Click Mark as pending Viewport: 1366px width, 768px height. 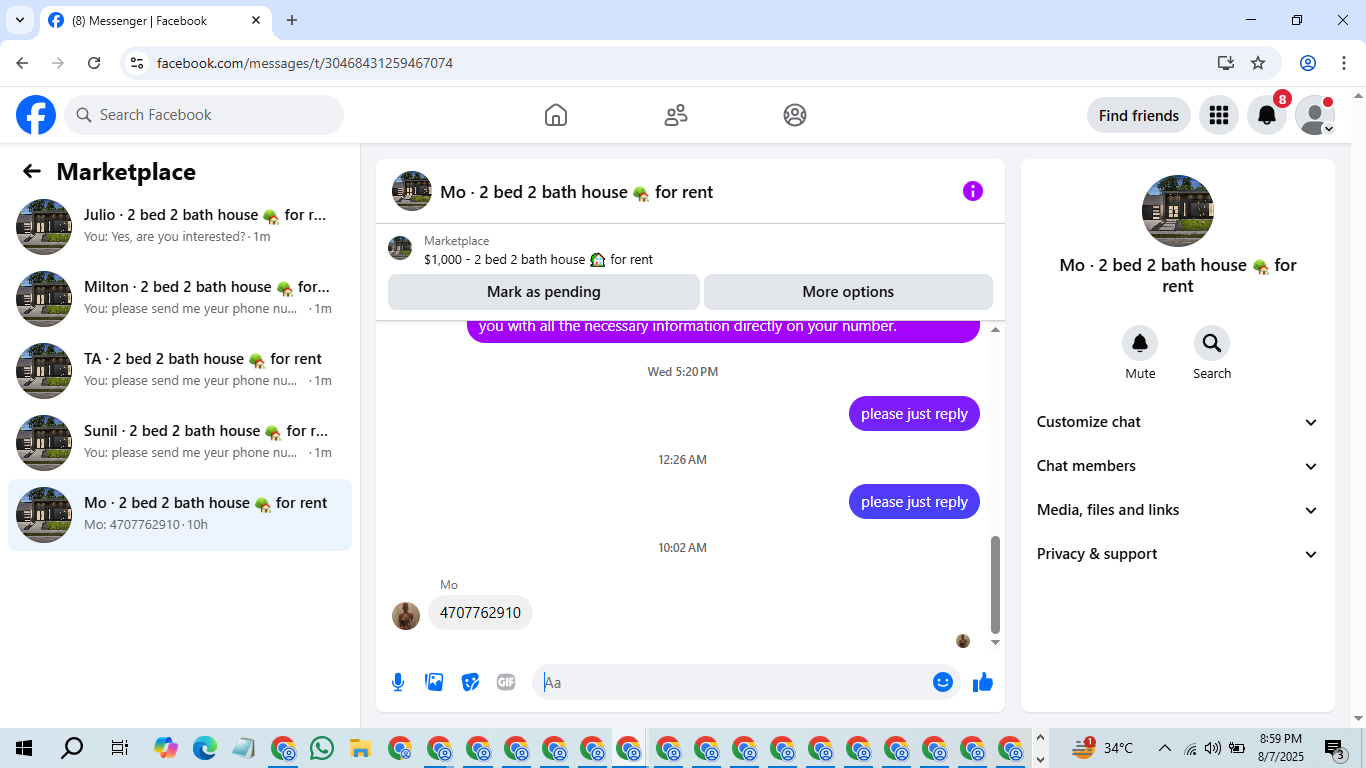544,292
